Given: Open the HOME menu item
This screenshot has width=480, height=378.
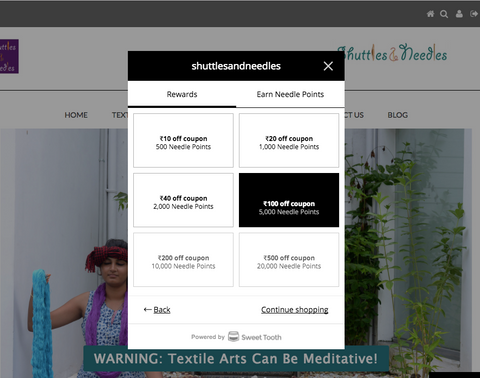Looking at the screenshot, I should click(x=76, y=115).
